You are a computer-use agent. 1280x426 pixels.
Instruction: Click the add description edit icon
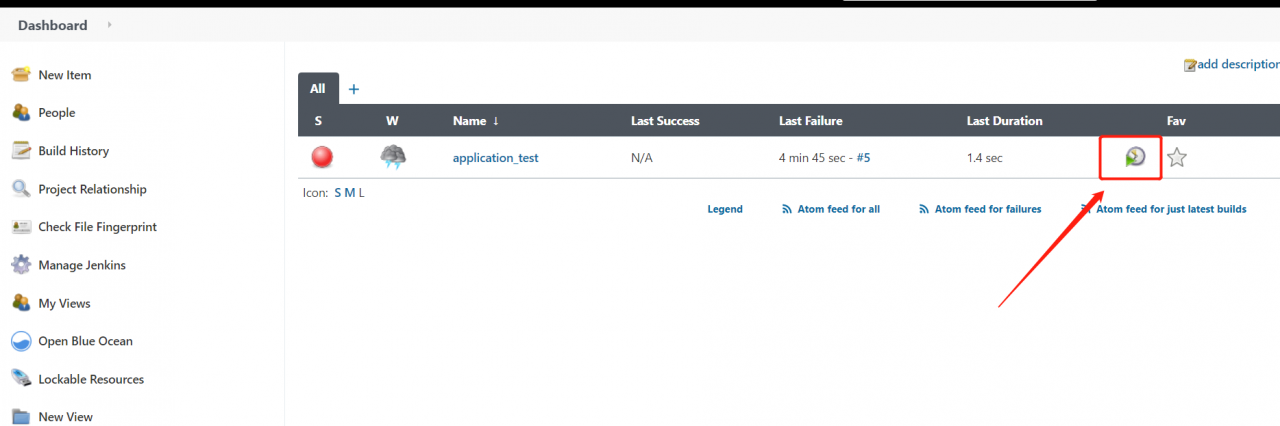[x=1190, y=65]
